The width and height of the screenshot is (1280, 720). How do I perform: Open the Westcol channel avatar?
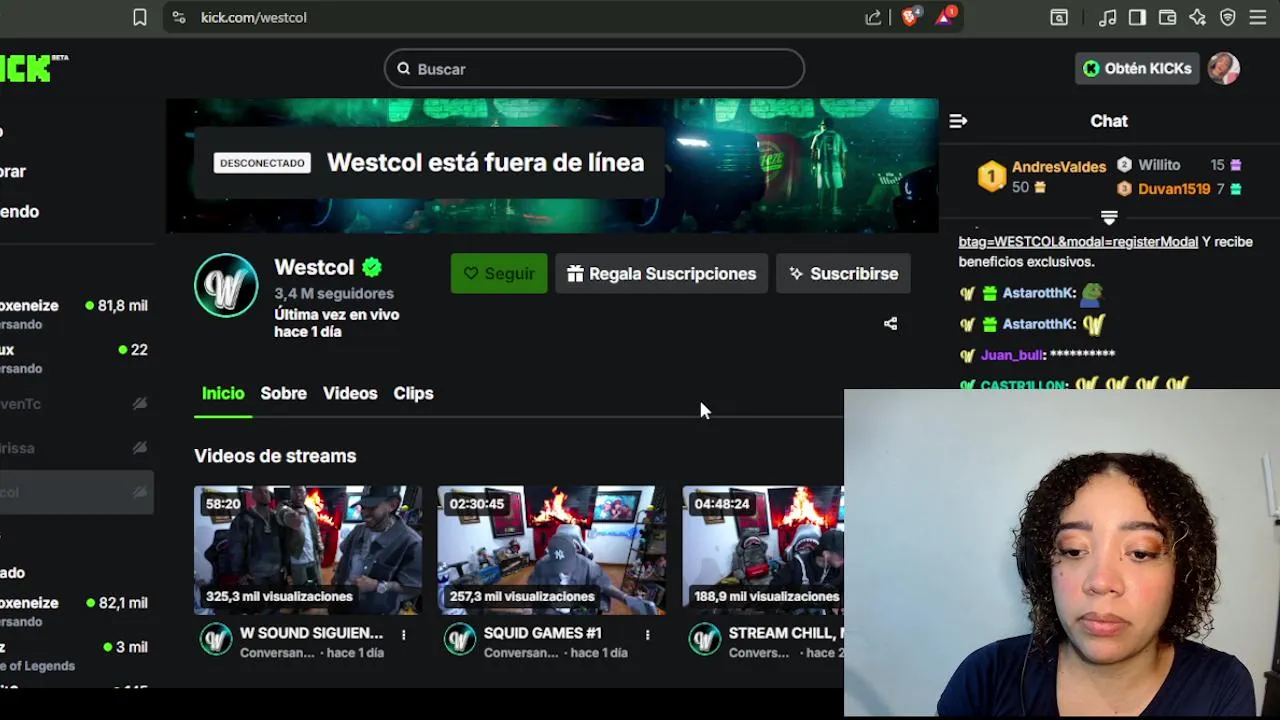(x=226, y=285)
